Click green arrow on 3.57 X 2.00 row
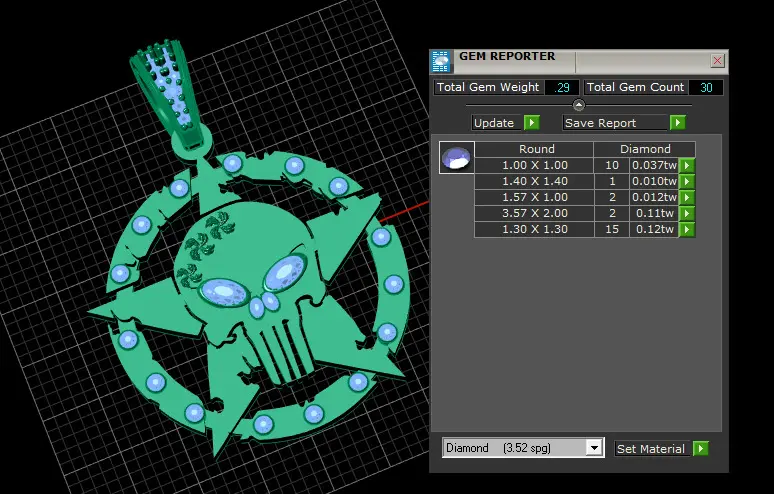The image size is (774, 494). tap(687, 213)
